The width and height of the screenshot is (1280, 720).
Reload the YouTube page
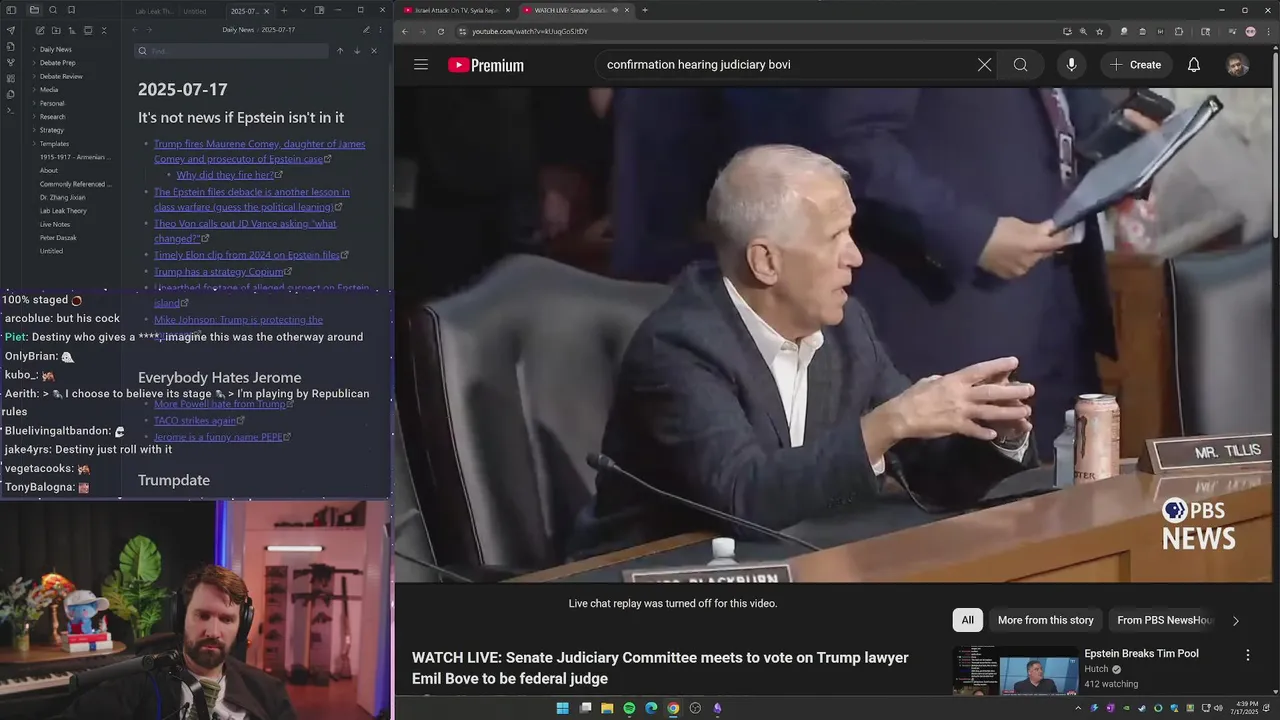coord(441,31)
